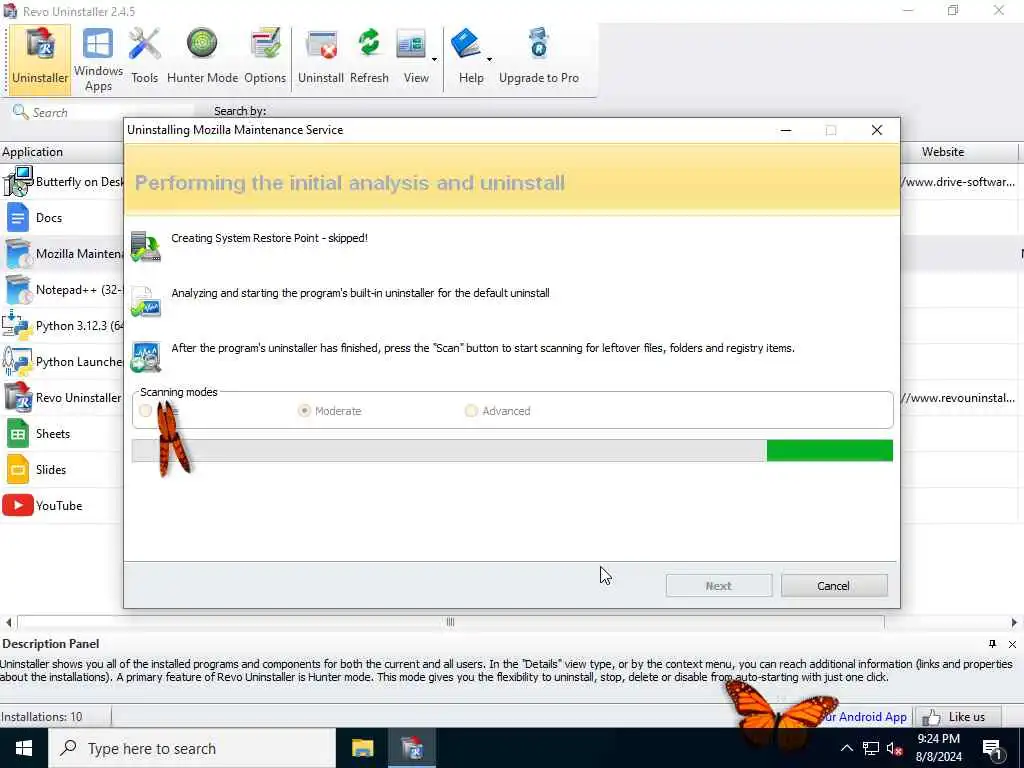Click the horizontal scrollbar thumb
Screen dimensions: 1024x768
(451, 622)
